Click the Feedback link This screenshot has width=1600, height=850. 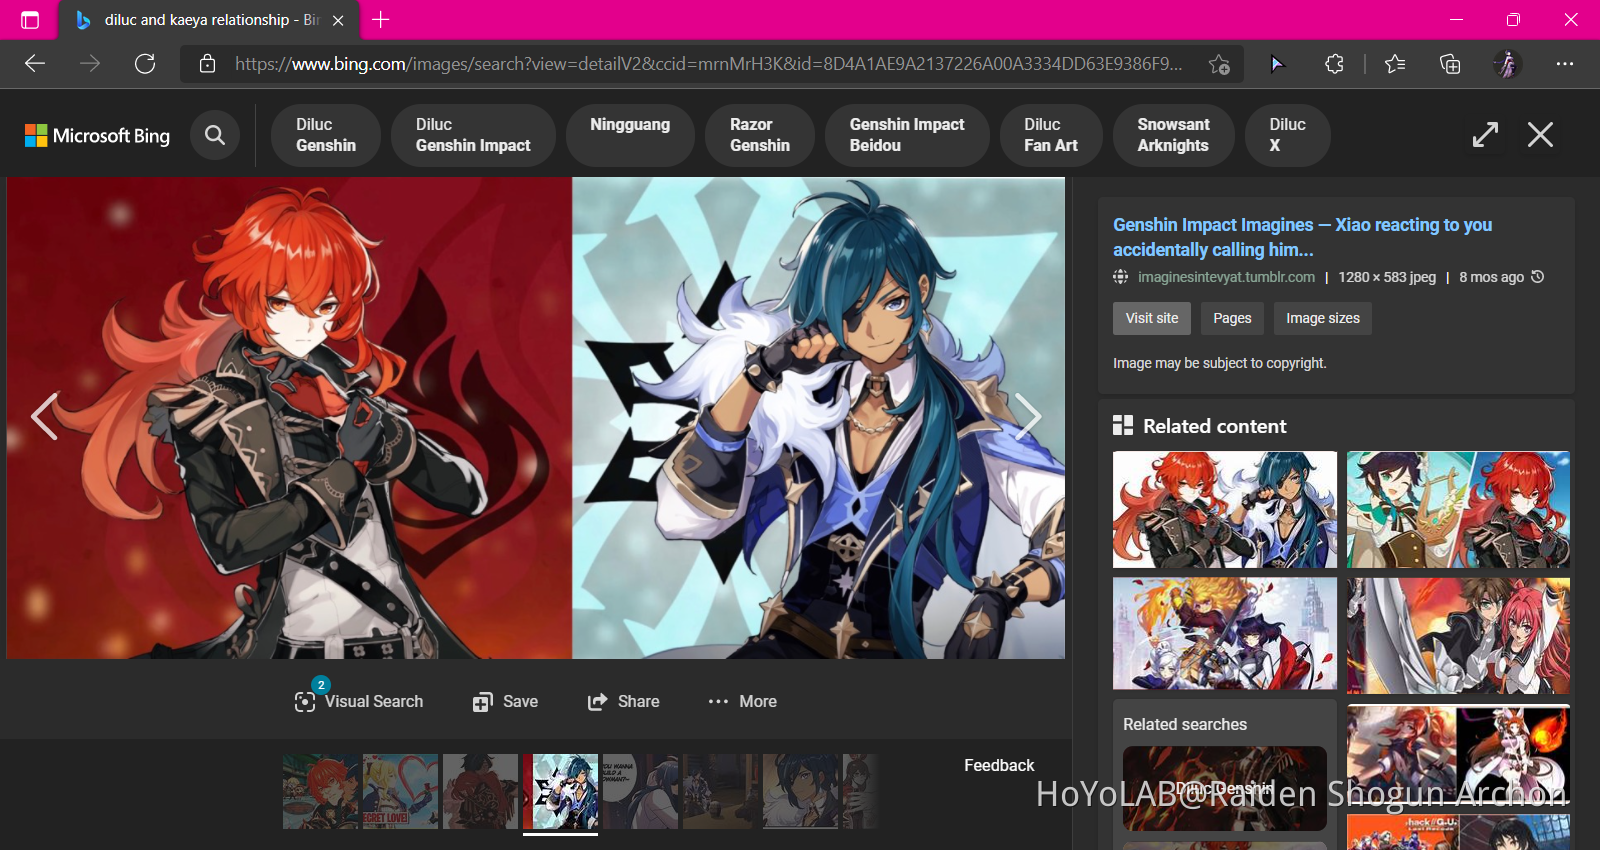pyautogui.click(x=999, y=765)
